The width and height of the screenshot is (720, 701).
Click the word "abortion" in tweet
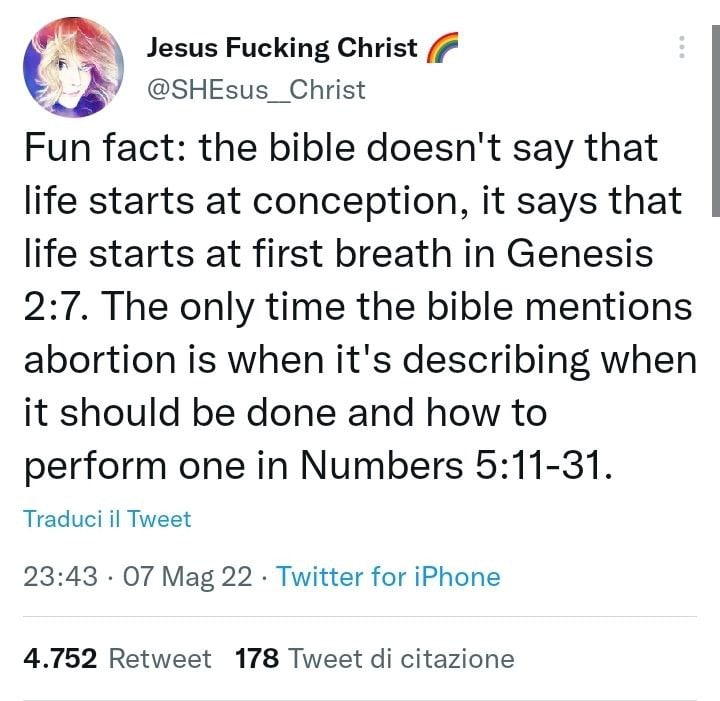[x=100, y=359]
